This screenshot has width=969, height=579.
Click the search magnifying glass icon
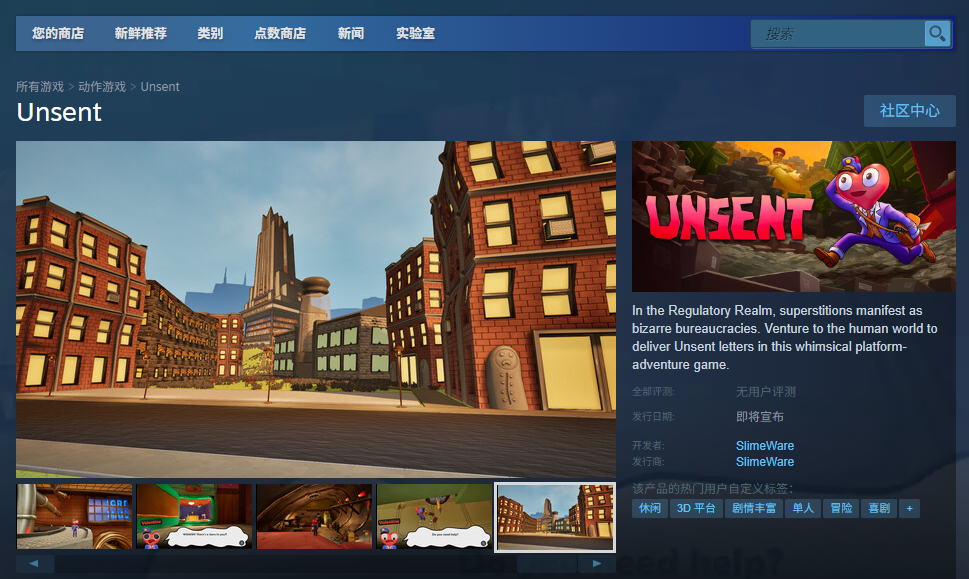[937, 34]
